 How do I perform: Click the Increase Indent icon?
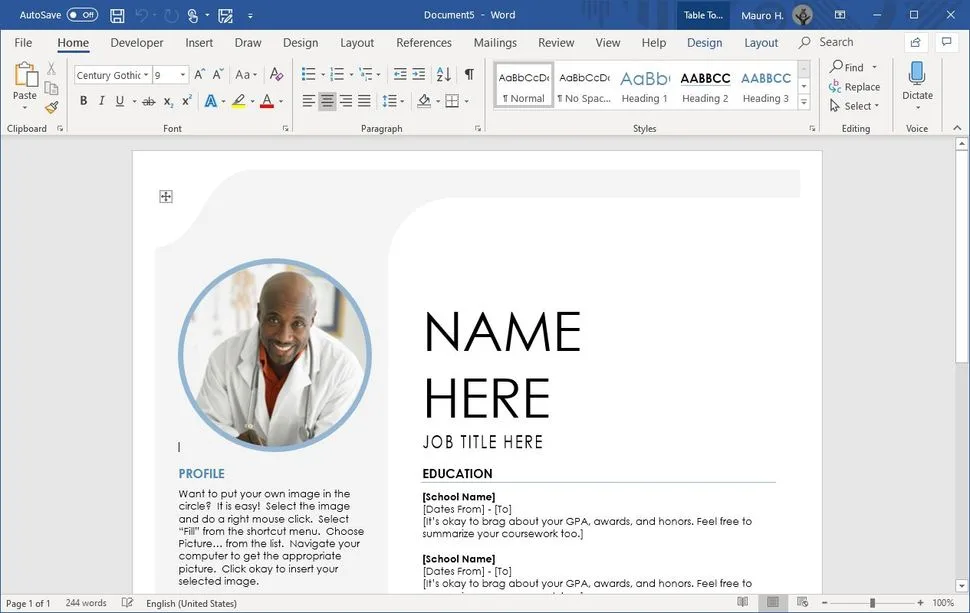click(x=419, y=74)
